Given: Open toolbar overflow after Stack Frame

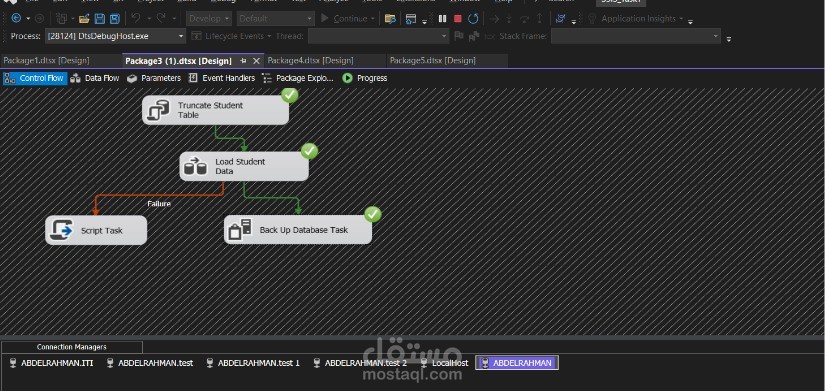Looking at the screenshot, I should 729,38.
